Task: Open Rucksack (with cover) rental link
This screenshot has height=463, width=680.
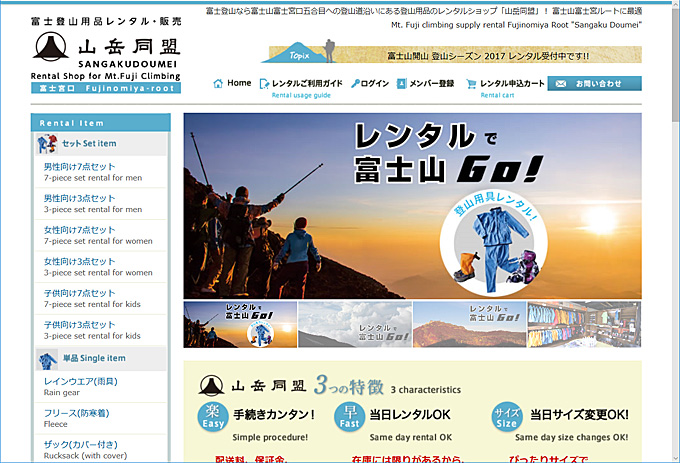Action: tap(101, 449)
